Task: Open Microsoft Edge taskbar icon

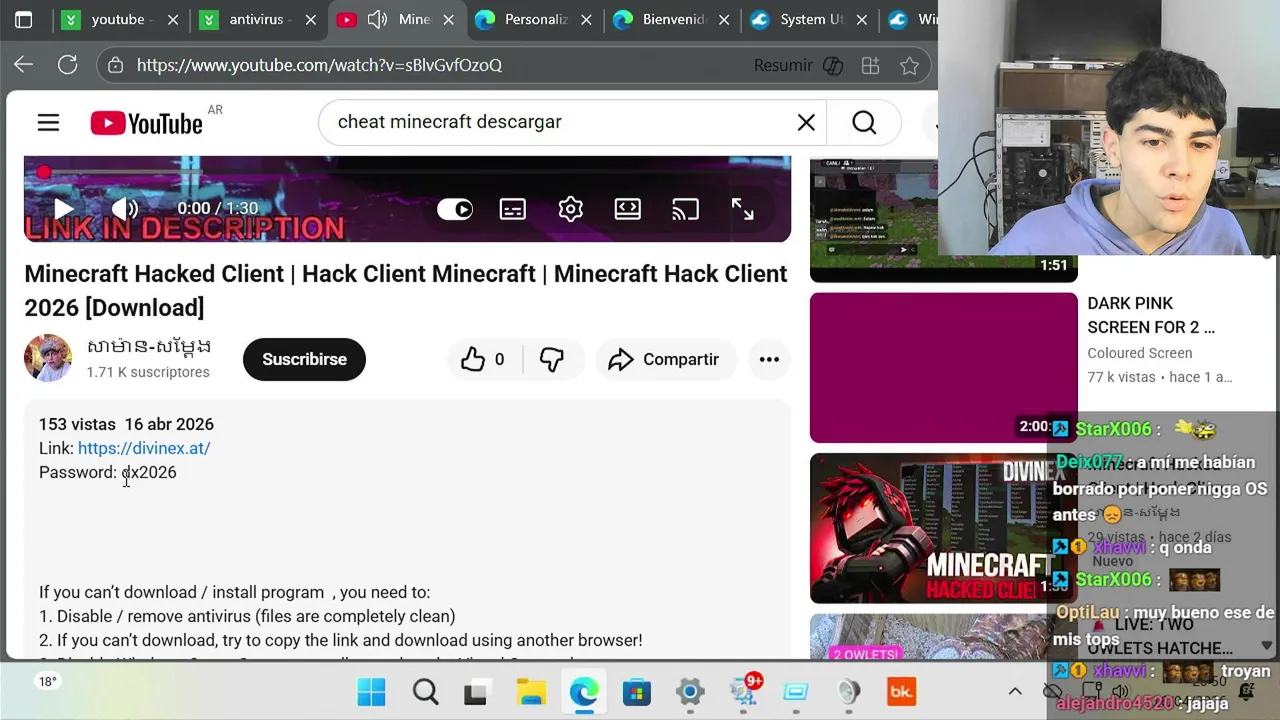Action: [x=584, y=692]
